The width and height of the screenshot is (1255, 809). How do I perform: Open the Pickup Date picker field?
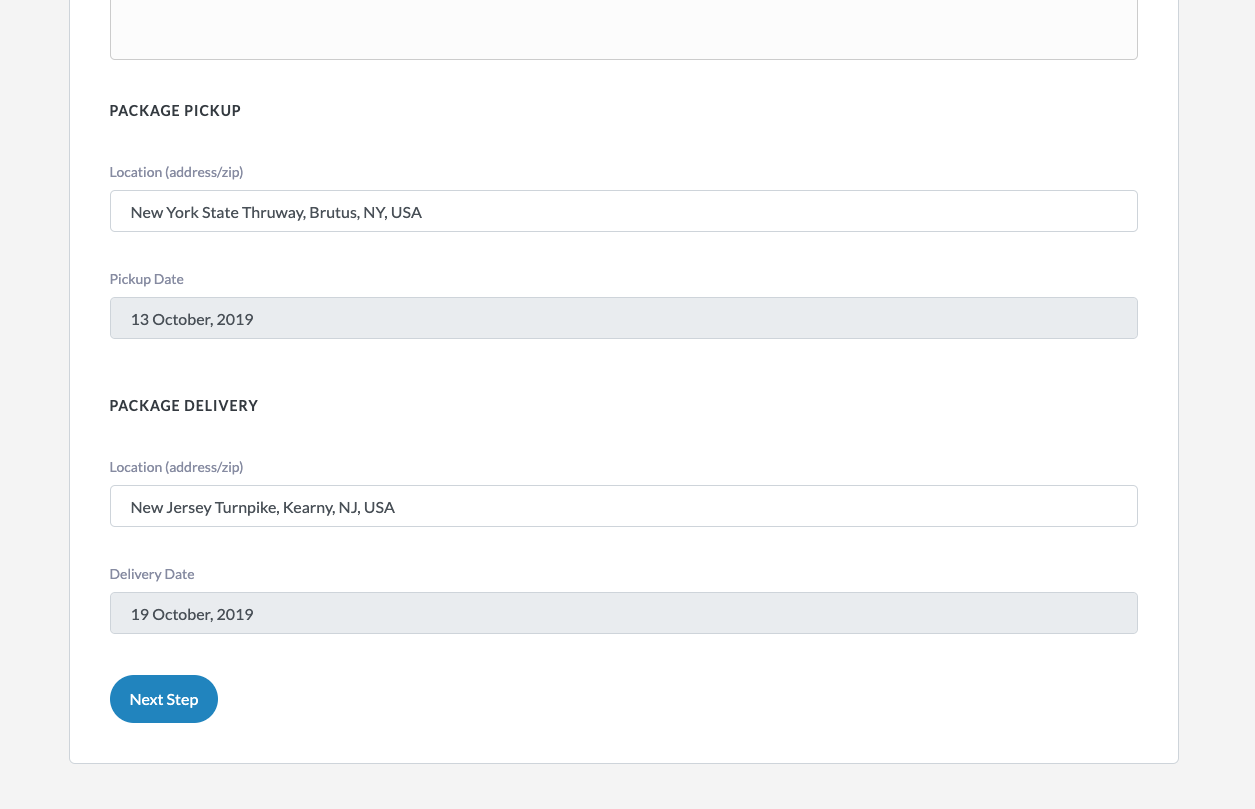pyautogui.click(x=623, y=319)
